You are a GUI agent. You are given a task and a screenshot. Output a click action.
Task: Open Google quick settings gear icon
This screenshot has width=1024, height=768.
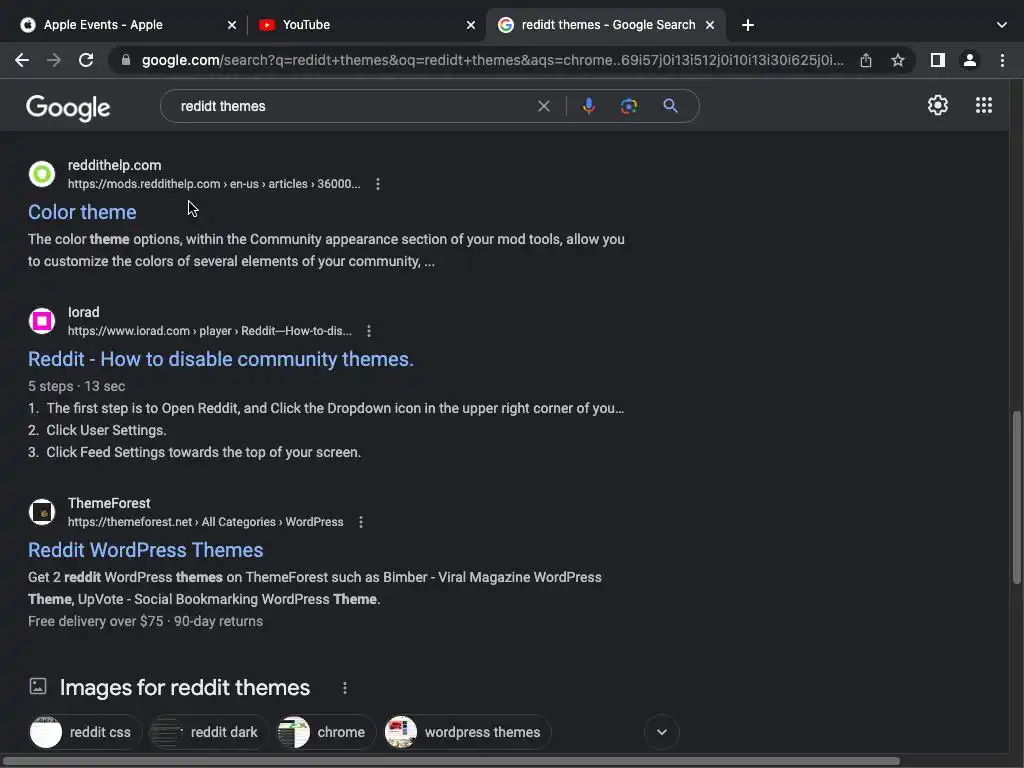938,105
